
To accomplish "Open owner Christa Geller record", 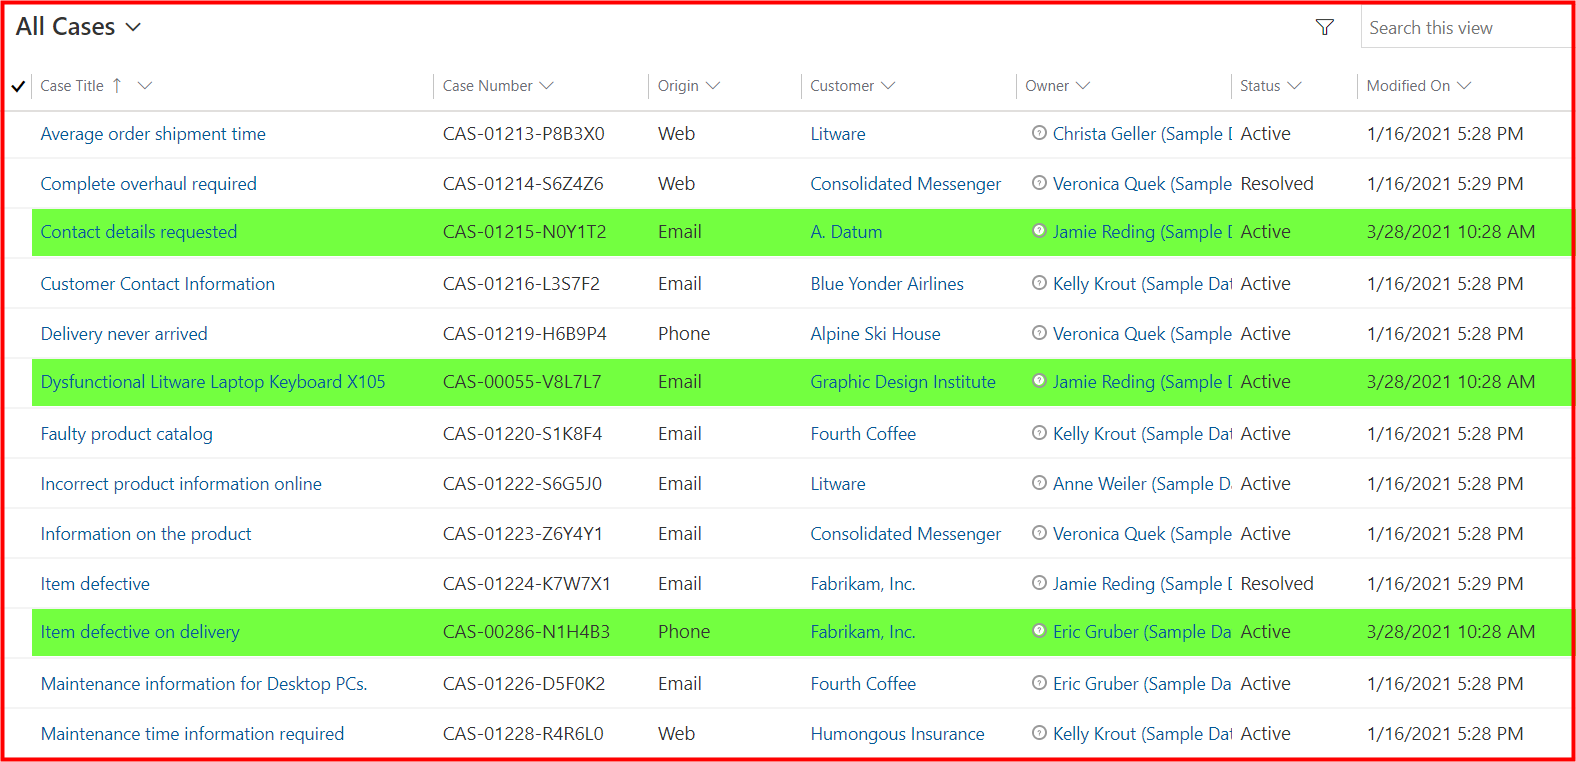I will pyautogui.click(x=1142, y=134).
